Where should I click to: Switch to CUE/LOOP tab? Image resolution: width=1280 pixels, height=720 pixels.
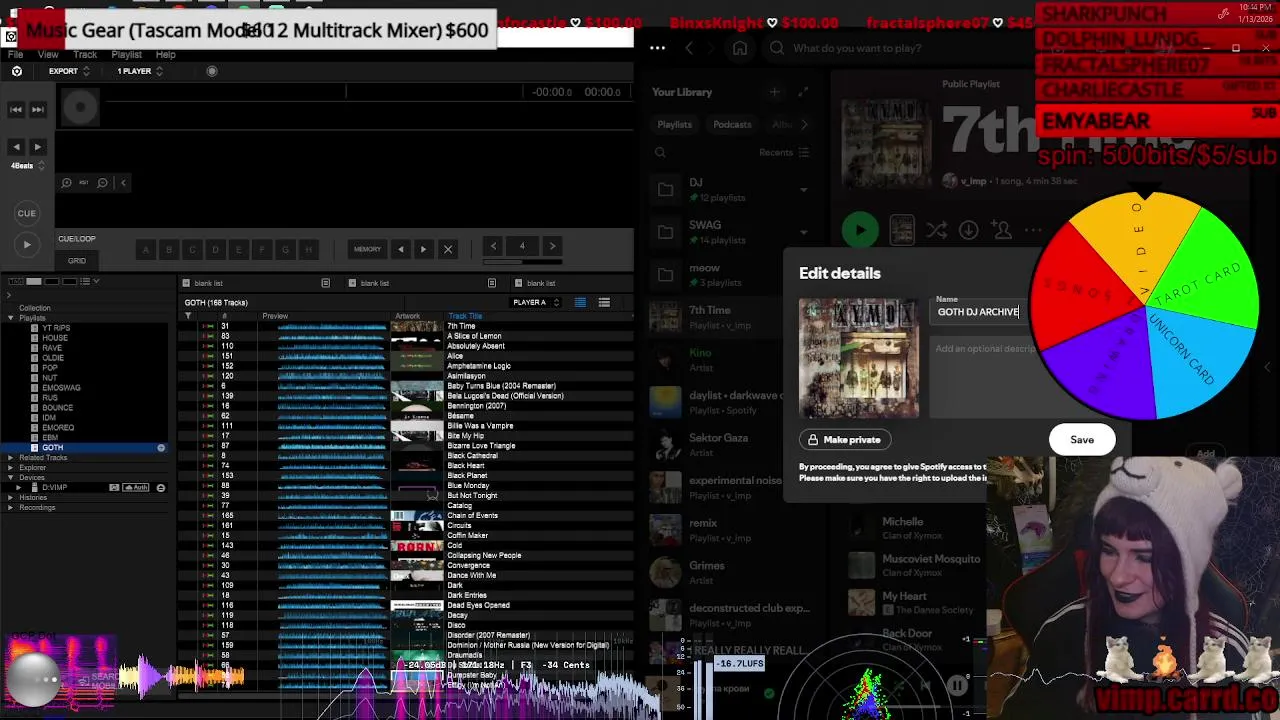pos(77,239)
